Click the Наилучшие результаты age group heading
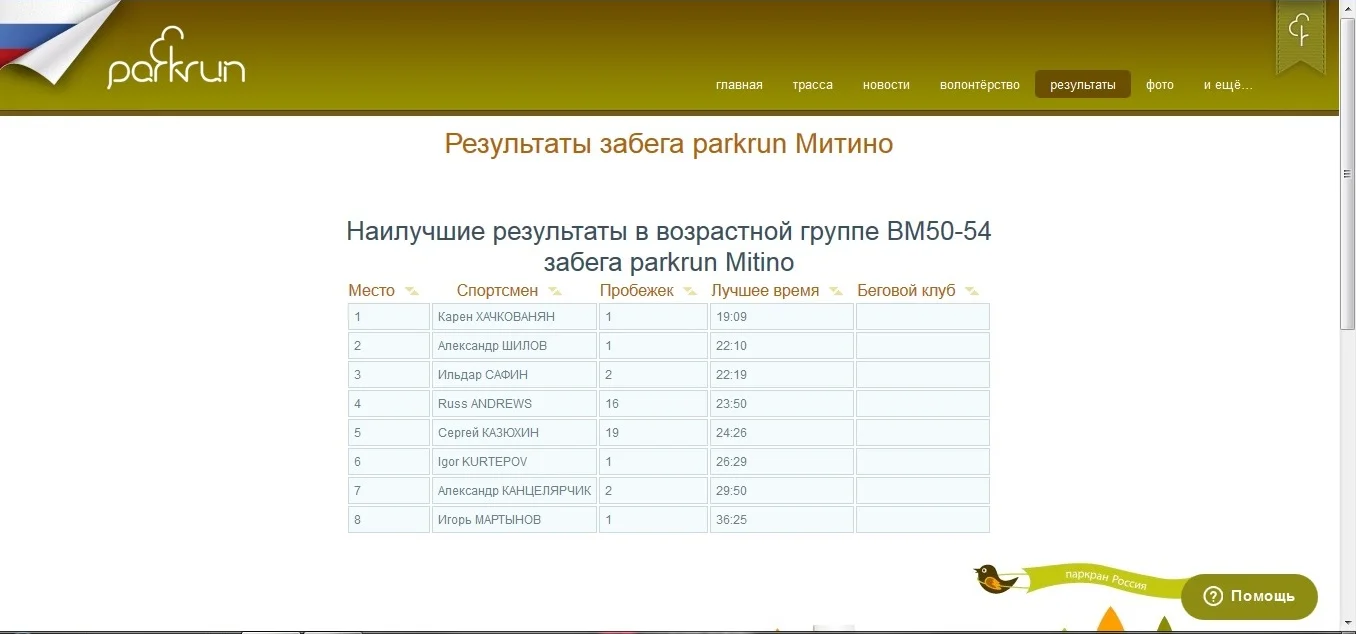Viewport: 1356px width, 634px height. (x=669, y=247)
